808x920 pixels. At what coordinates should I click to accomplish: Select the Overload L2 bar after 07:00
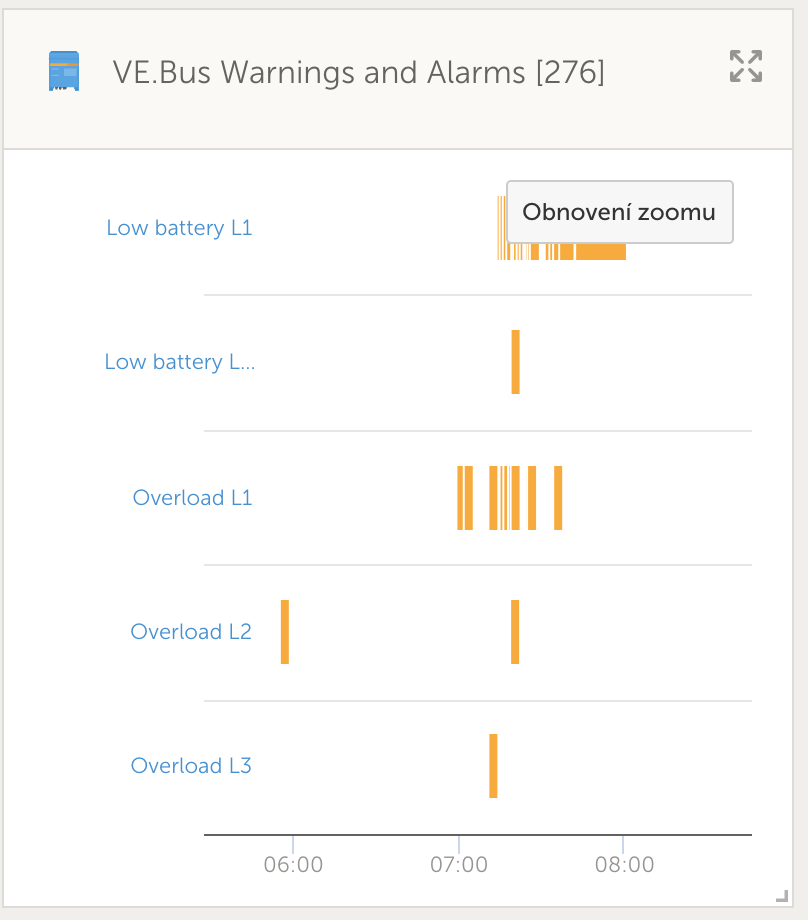[515, 632]
